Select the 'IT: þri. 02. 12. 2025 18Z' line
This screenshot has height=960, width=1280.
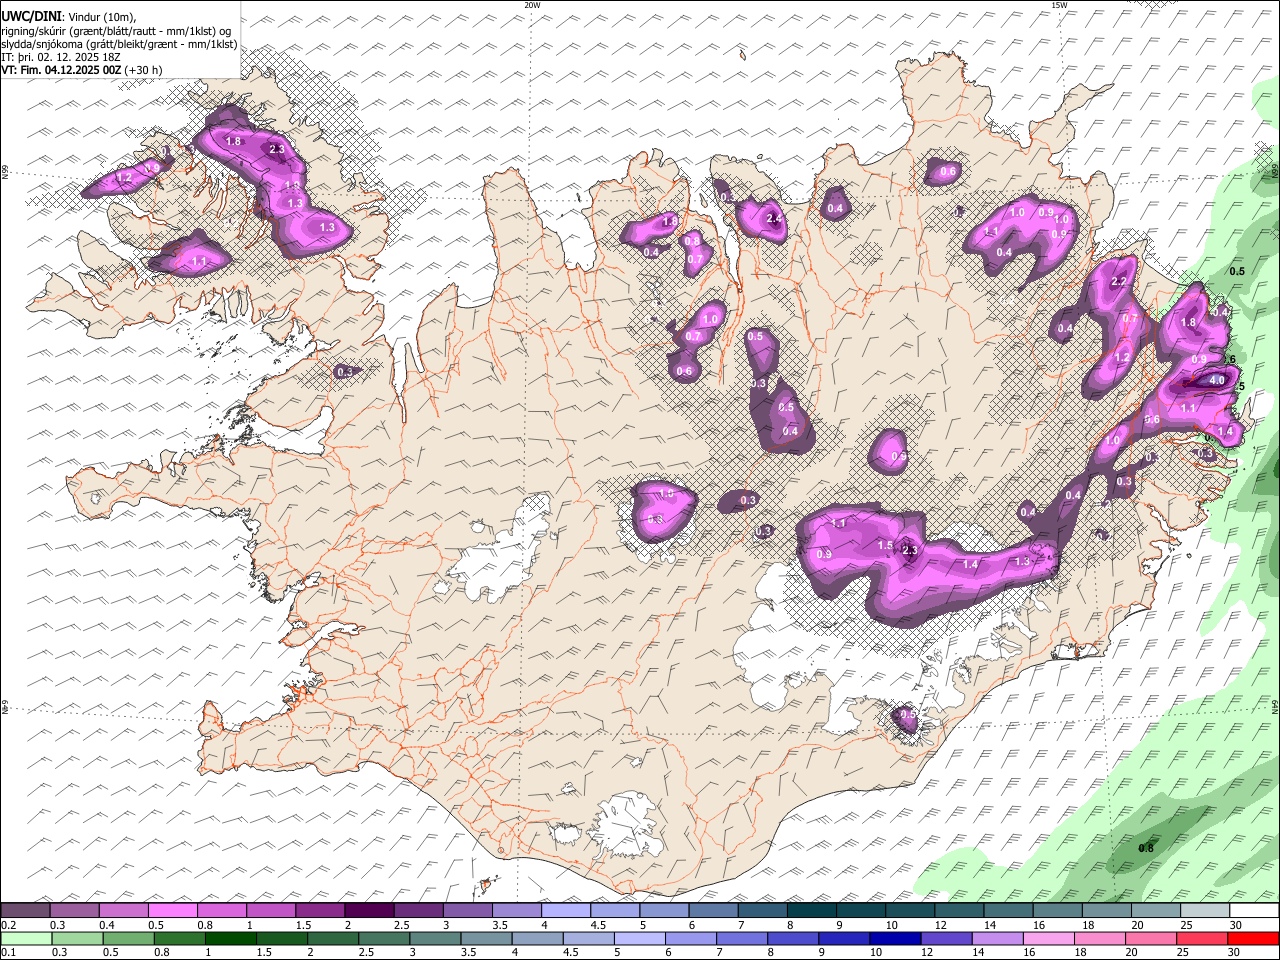click(62, 57)
